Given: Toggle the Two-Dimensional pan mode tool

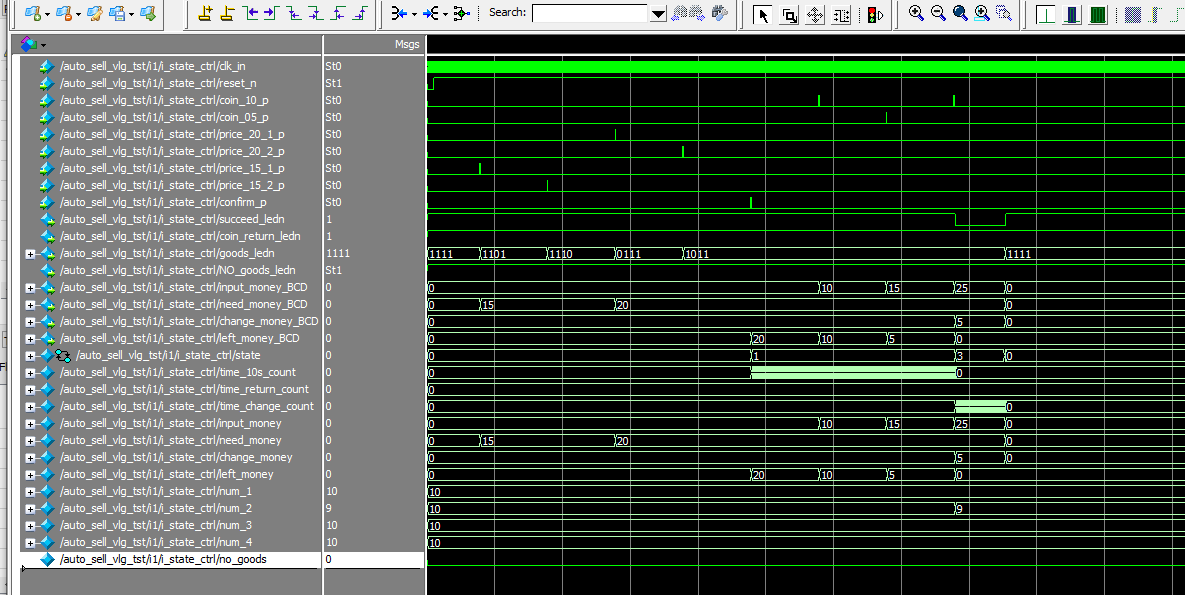Looking at the screenshot, I should coord(815,14).
